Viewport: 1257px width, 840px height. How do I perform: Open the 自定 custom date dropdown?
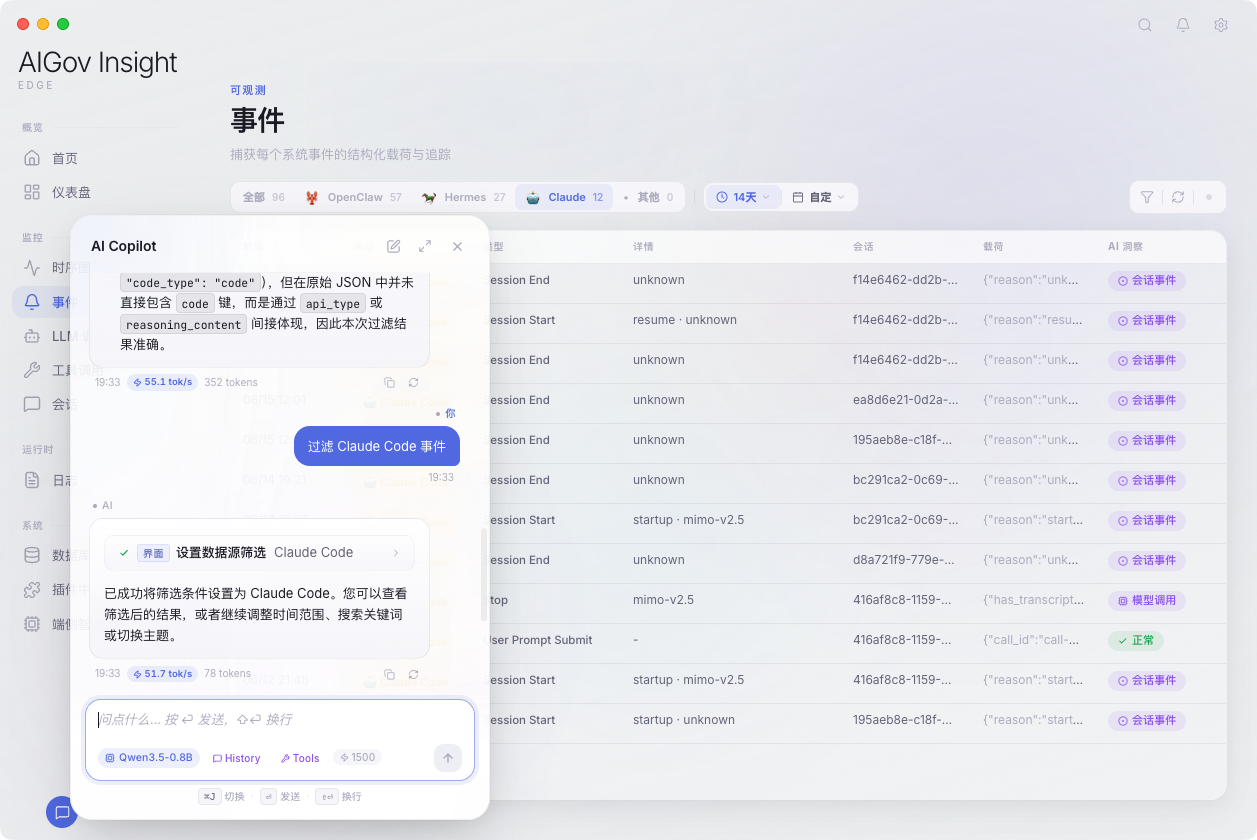pos(819,197)
